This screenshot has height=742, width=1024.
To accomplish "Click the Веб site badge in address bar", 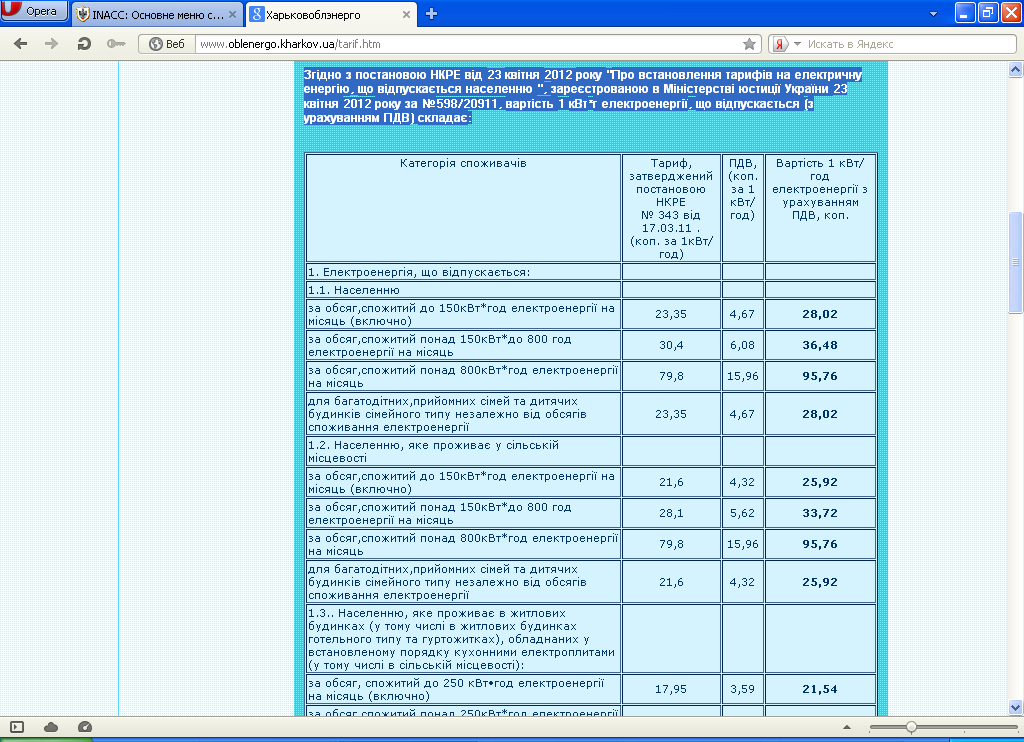I will (167, 44).
